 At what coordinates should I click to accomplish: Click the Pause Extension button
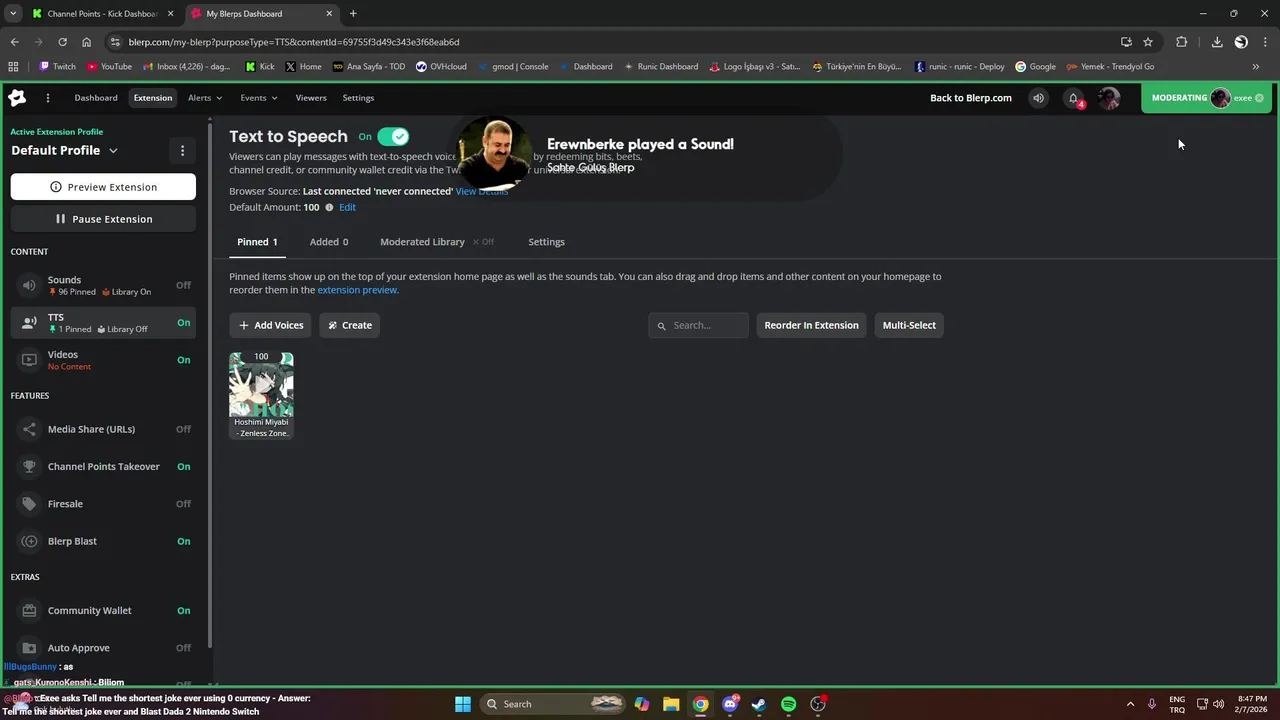pos(103,219)
